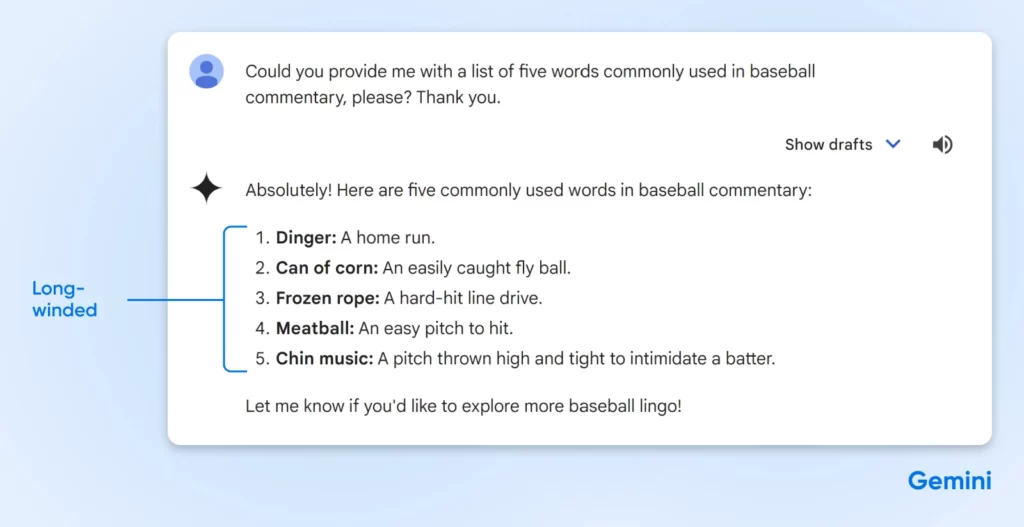Expand drafts with the blue chevron arrow

pos(893,144)
